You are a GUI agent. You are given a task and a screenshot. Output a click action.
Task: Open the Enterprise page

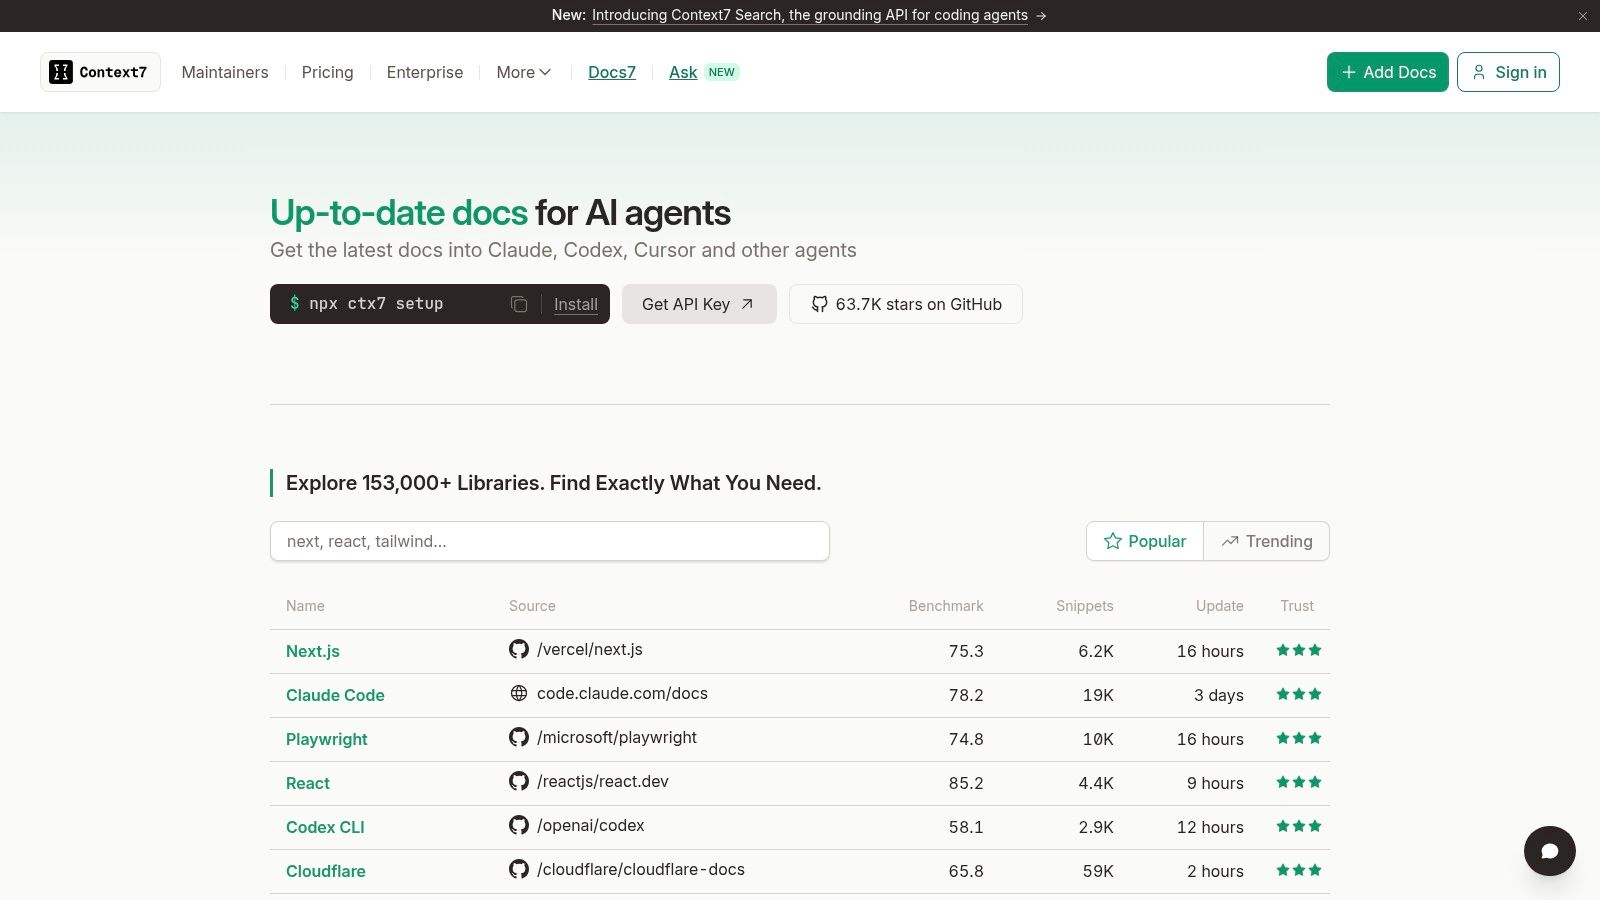pyautogui.click(x=425, y=72)
